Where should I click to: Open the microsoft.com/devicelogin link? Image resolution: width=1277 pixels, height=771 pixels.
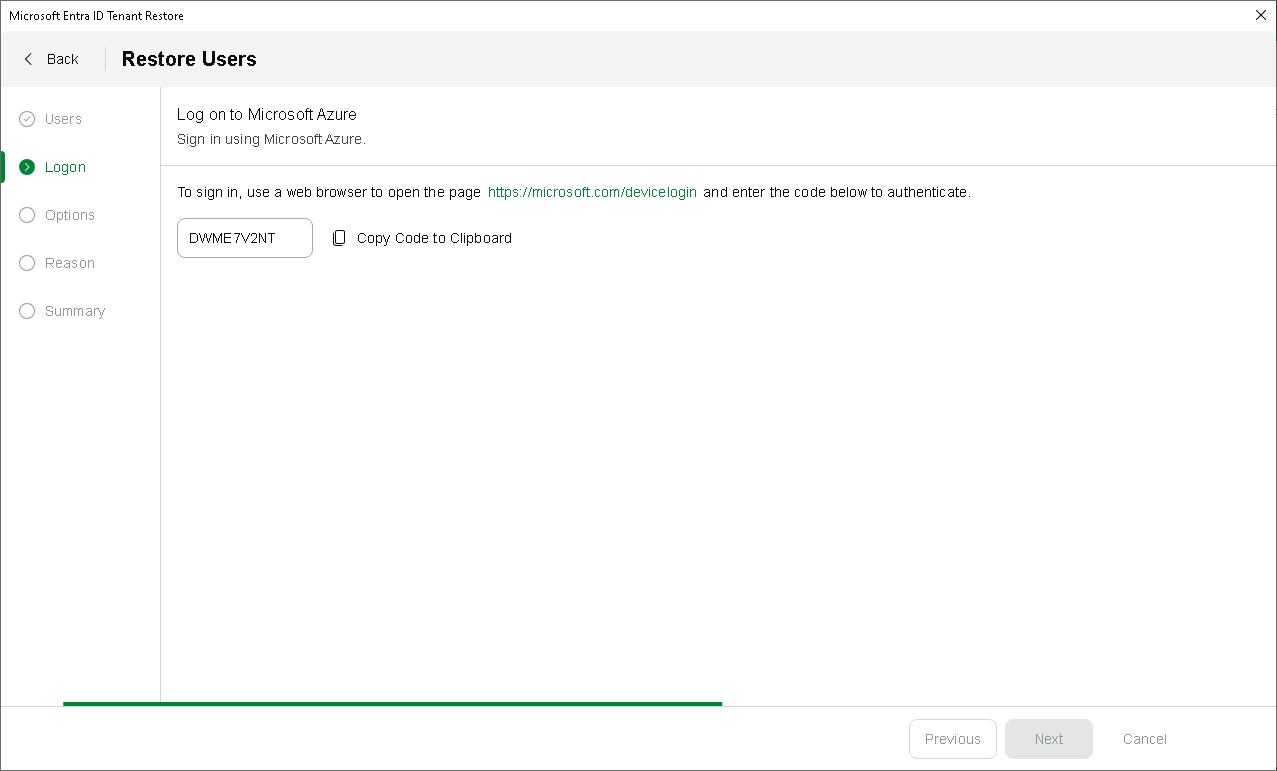[592, 192]
